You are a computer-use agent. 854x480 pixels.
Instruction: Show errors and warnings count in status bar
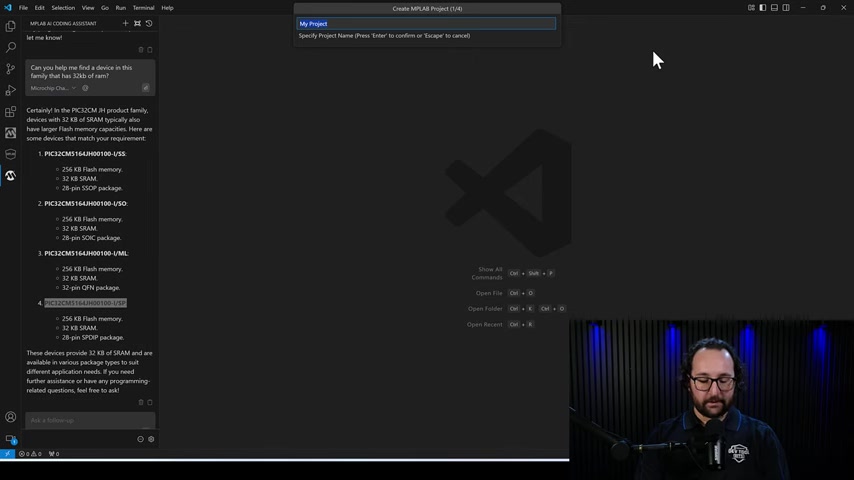click(30, 453)
